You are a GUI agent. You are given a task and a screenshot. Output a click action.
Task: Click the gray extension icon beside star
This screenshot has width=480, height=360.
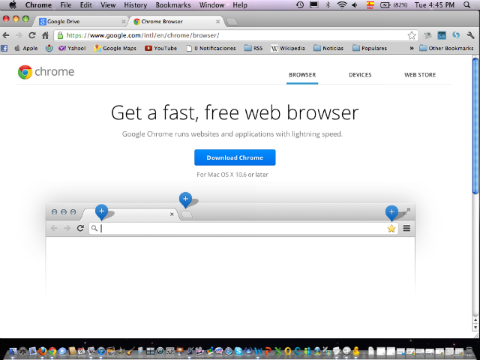(x=427, y=35)
